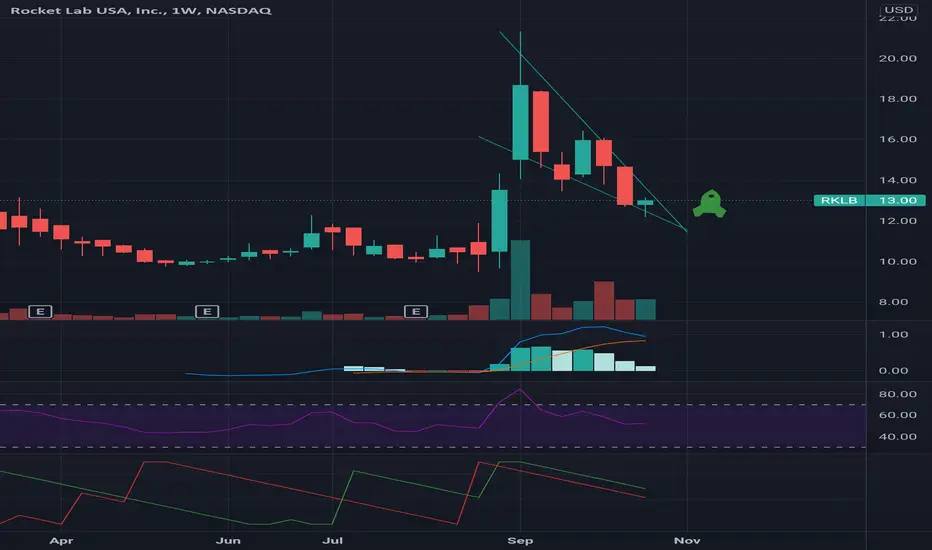Image resolution: width=932 pixels, height=550 pixels.
Task: Click the 1.00 MACD axis label
Action: coord(893,335)
